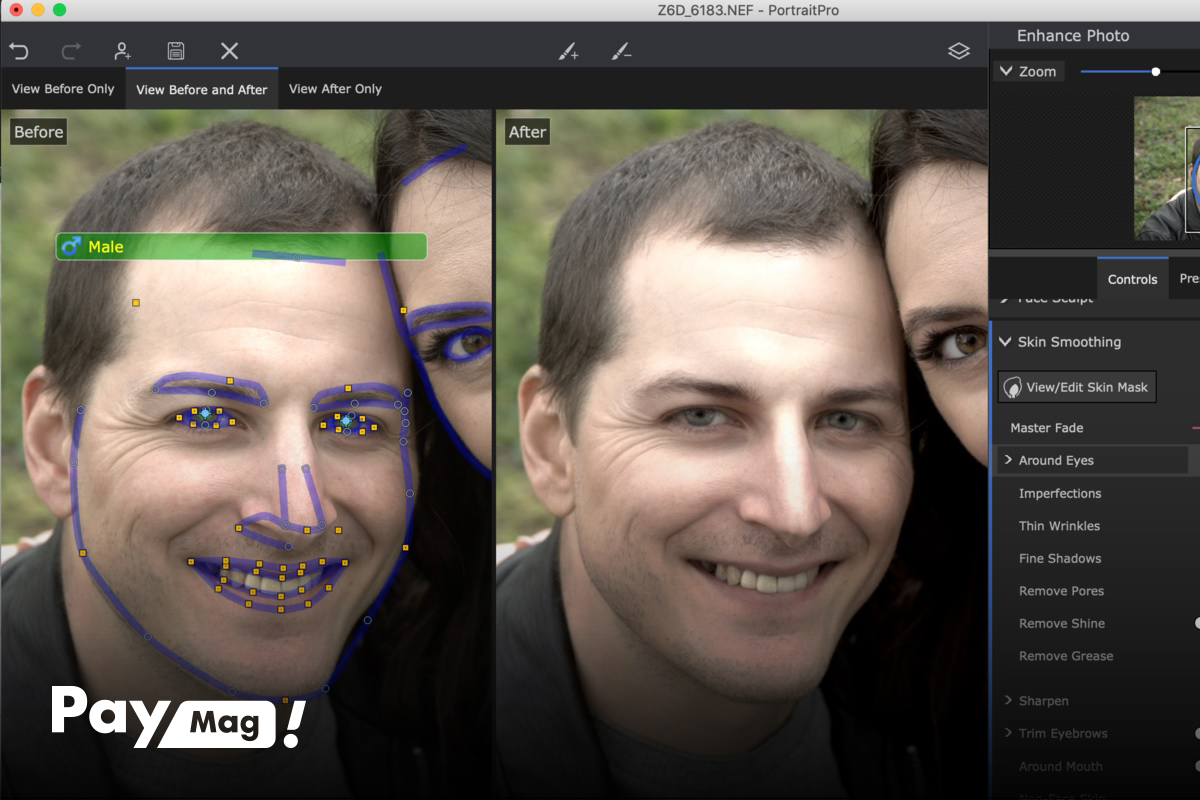The image size is (1200, 800).
Task: Enable the Remove Shine skin option
Action: tap(1061, 623)
